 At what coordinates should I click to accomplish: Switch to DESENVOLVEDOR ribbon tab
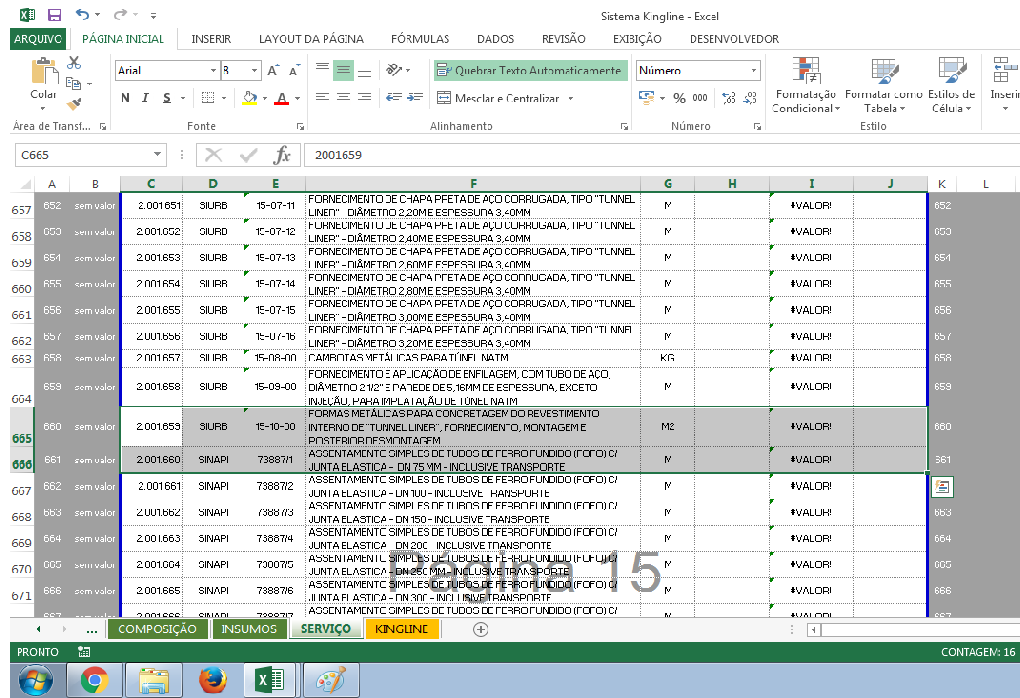[x=734, y=39]
